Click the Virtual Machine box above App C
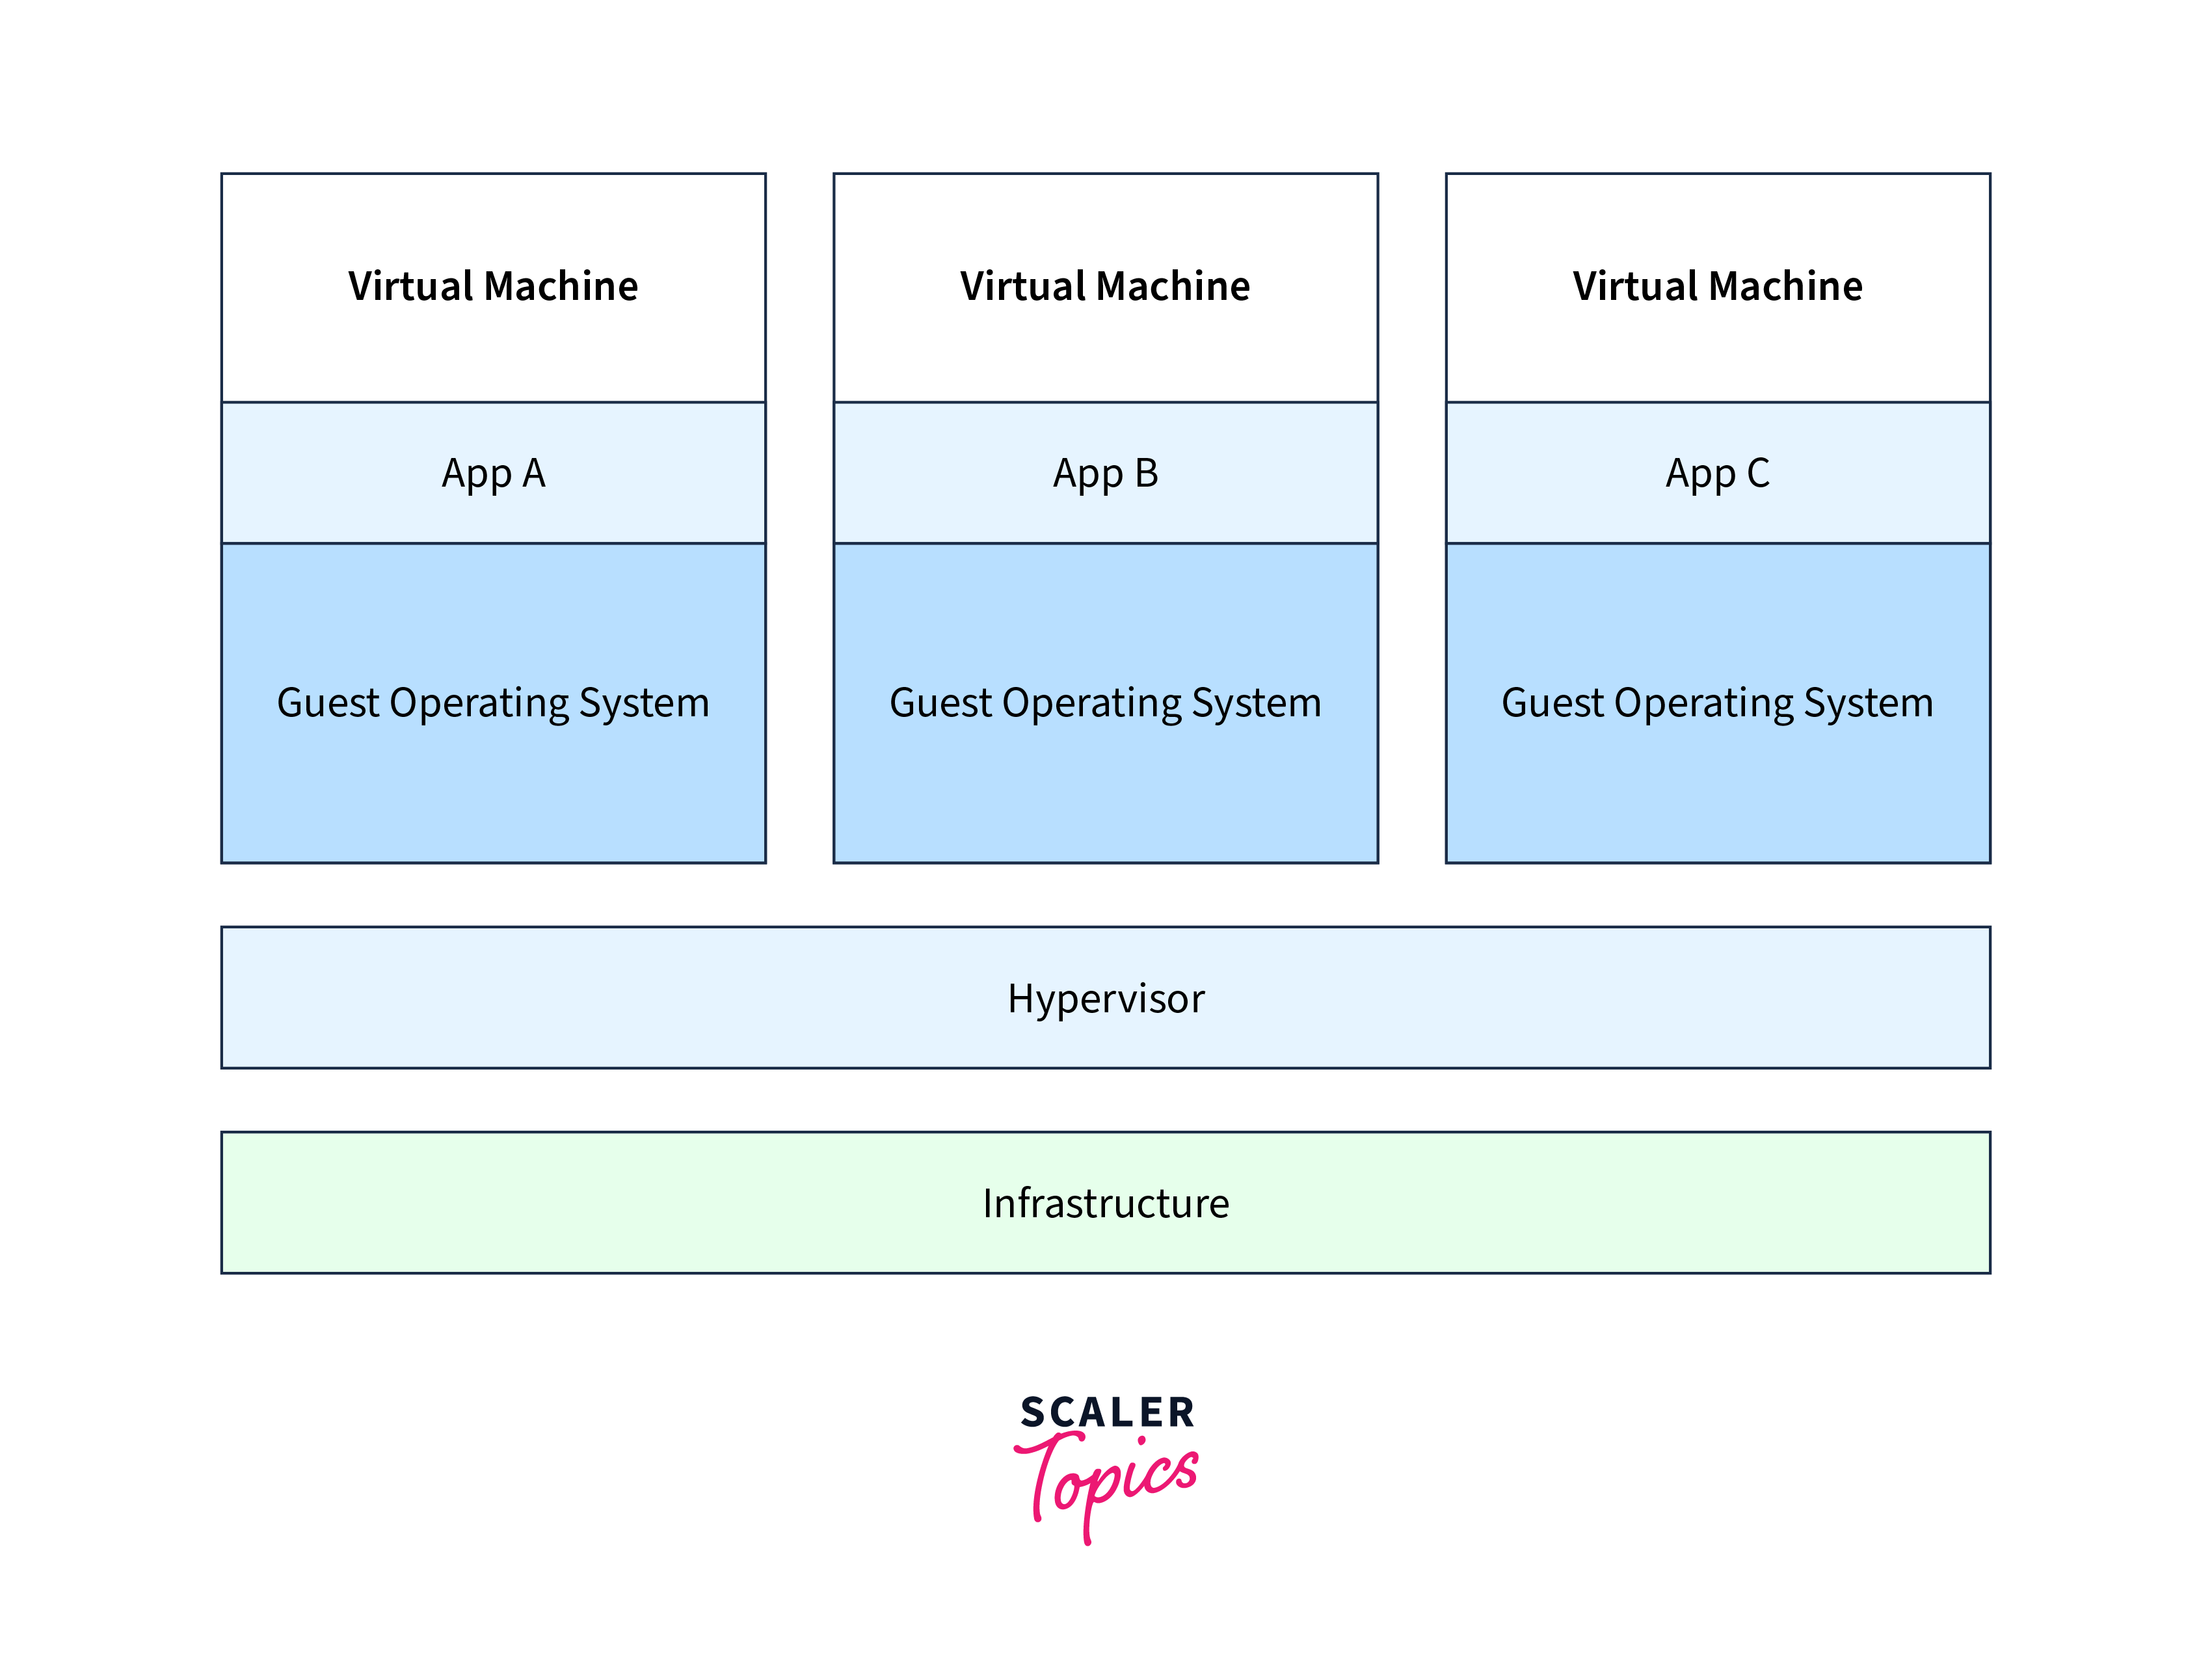This screenshot has height=1670, width=2212. pyautogui.click(x=1717, y=287)
